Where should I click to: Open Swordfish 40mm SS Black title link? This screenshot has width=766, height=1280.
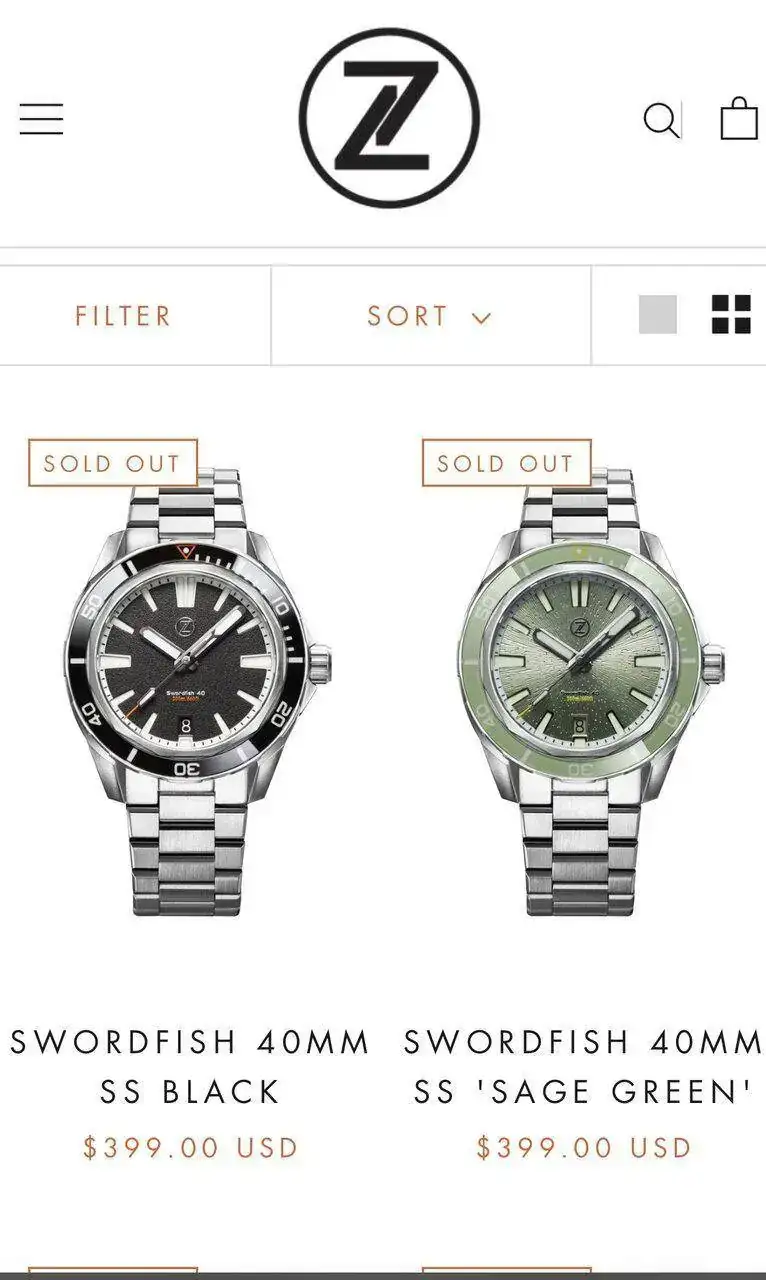(190, 1067)
